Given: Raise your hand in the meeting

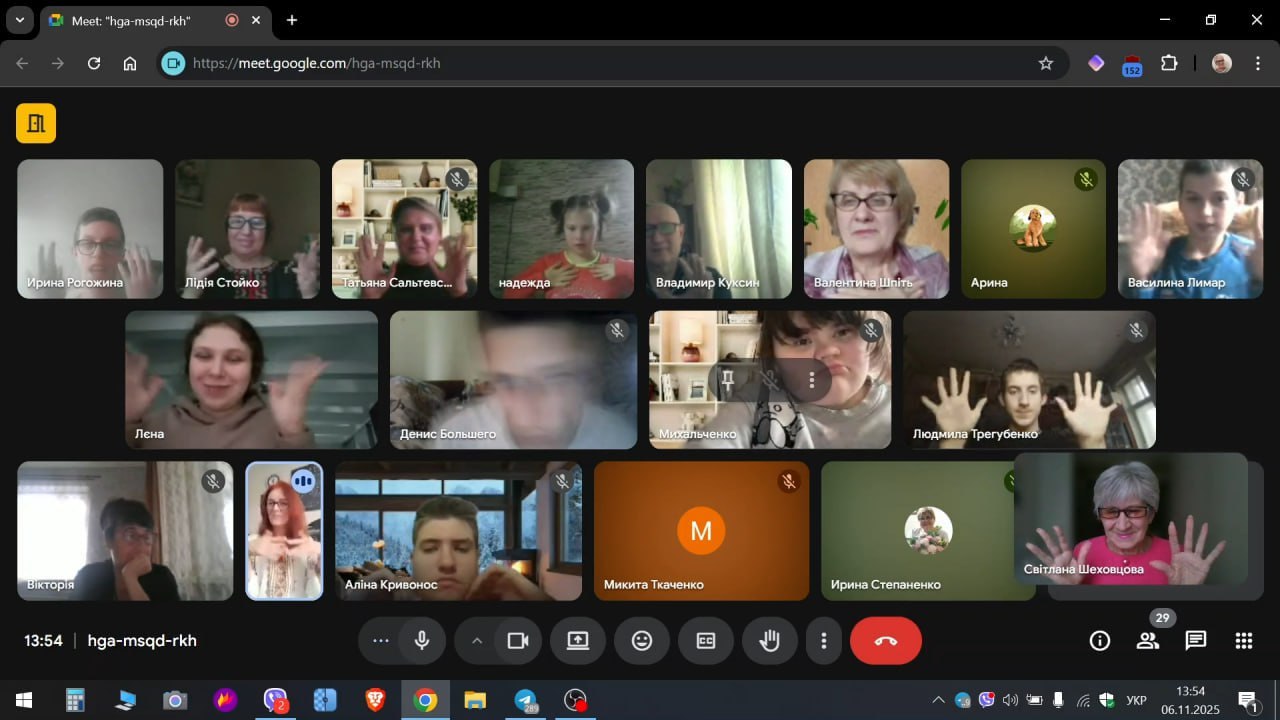Looking at the screenshot, I should pyautogui.click(x=769, y=641).
